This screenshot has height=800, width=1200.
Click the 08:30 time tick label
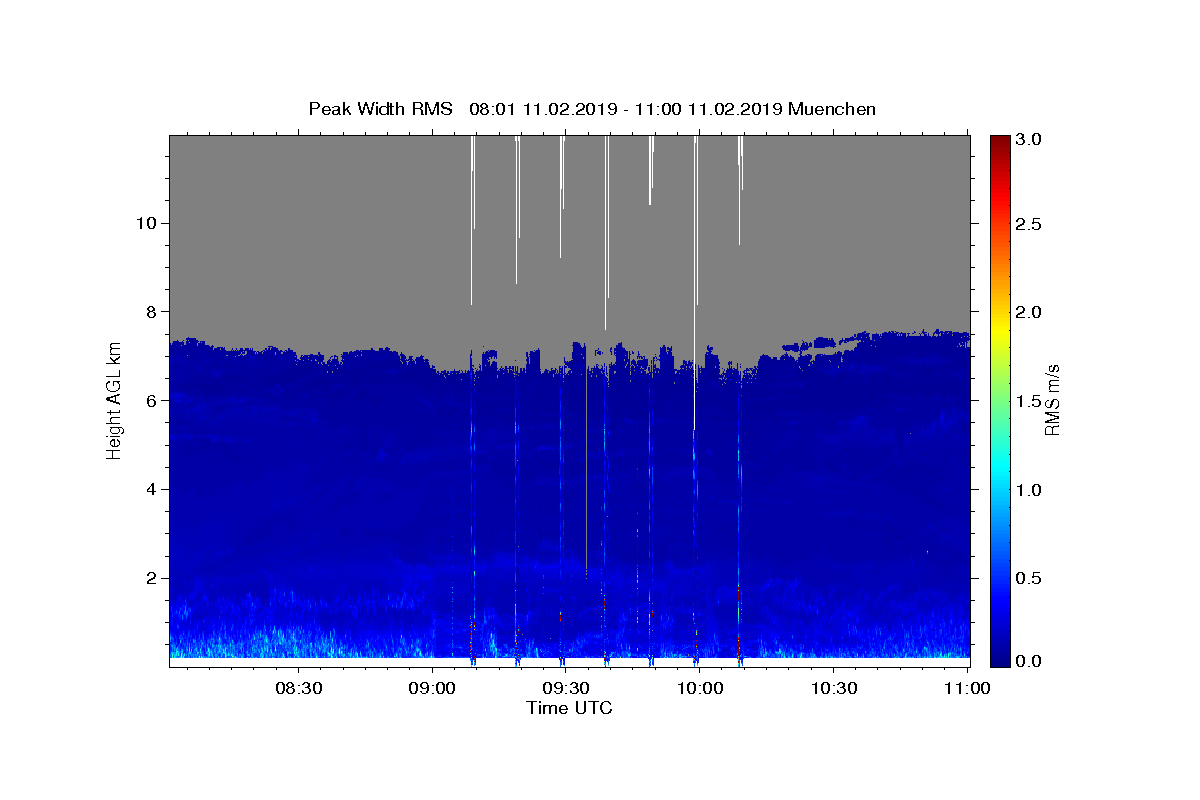click(298, 688)
